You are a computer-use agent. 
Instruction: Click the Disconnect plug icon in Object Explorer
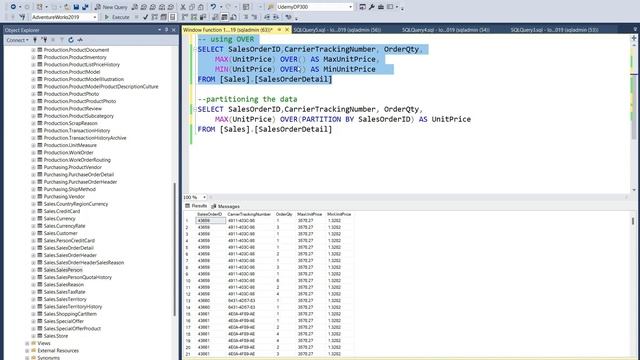[44, 40]
